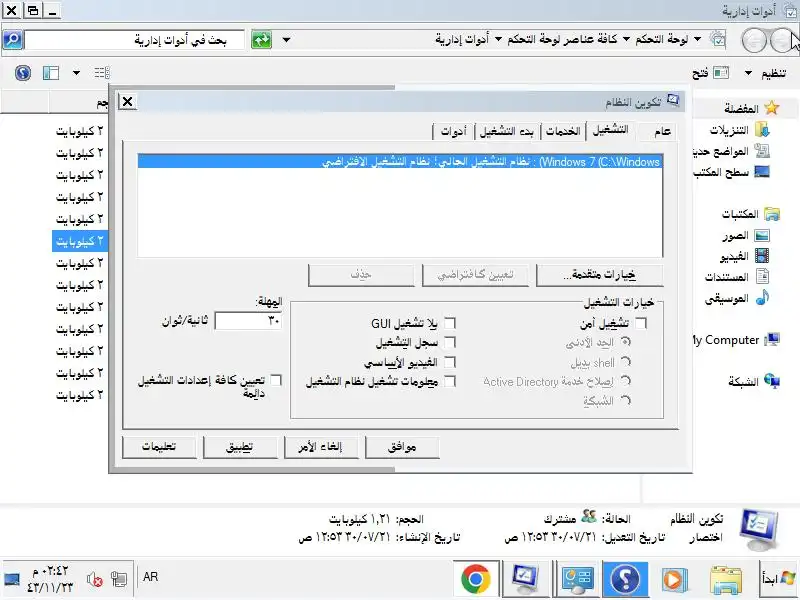Click the cancel button إلغاء الأمر
This screenshot has height=600, width=800.
(x=321, y=447)
